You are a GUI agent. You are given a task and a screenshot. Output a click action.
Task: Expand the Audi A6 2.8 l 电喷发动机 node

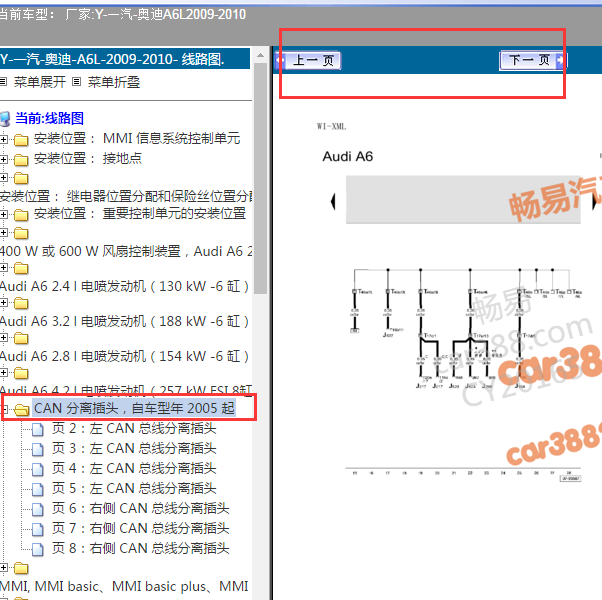[x=3, y=337]
